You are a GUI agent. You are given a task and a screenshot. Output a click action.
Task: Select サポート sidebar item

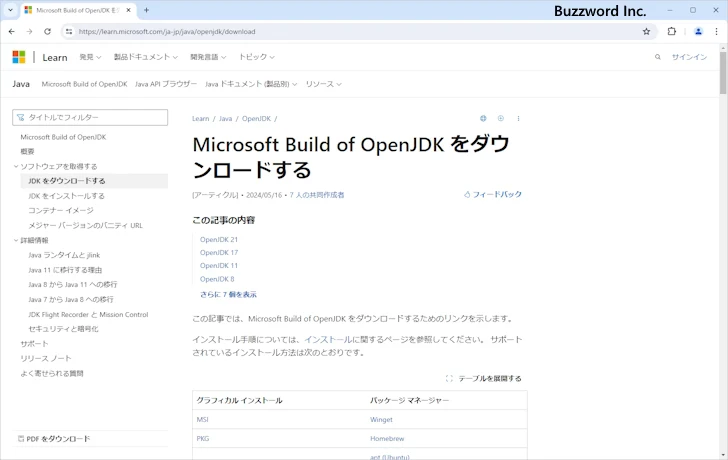coord(34,343)
